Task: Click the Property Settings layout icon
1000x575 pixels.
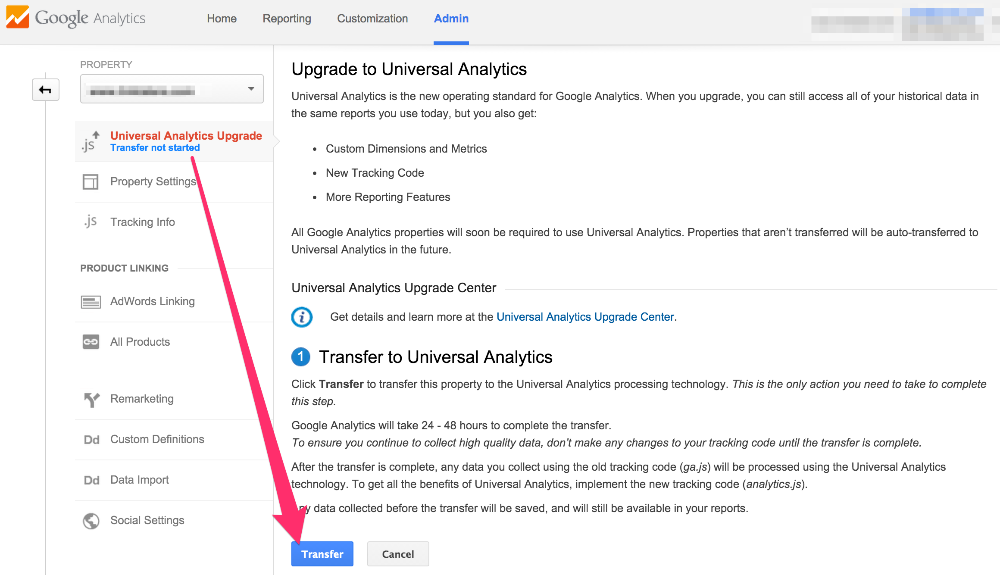Action: pyautogui.click(x=91, y=182)
